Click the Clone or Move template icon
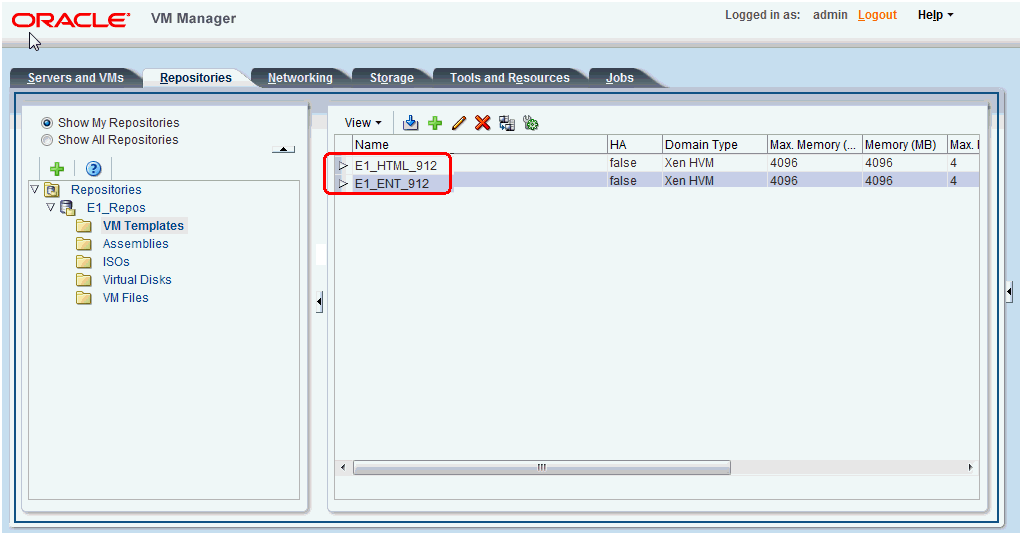This screenshot has width=1022, height=533. pos(506,122)
